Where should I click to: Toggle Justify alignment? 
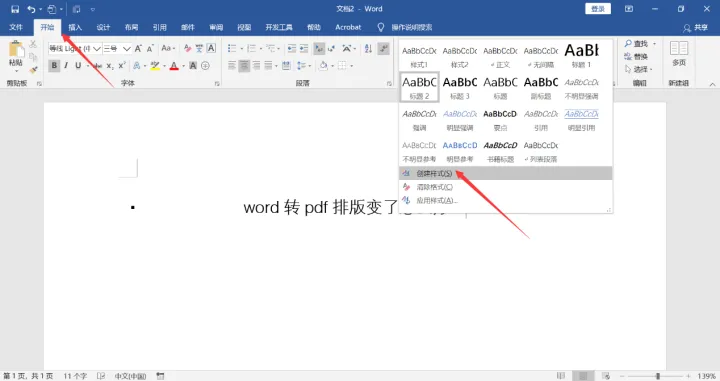268,66
